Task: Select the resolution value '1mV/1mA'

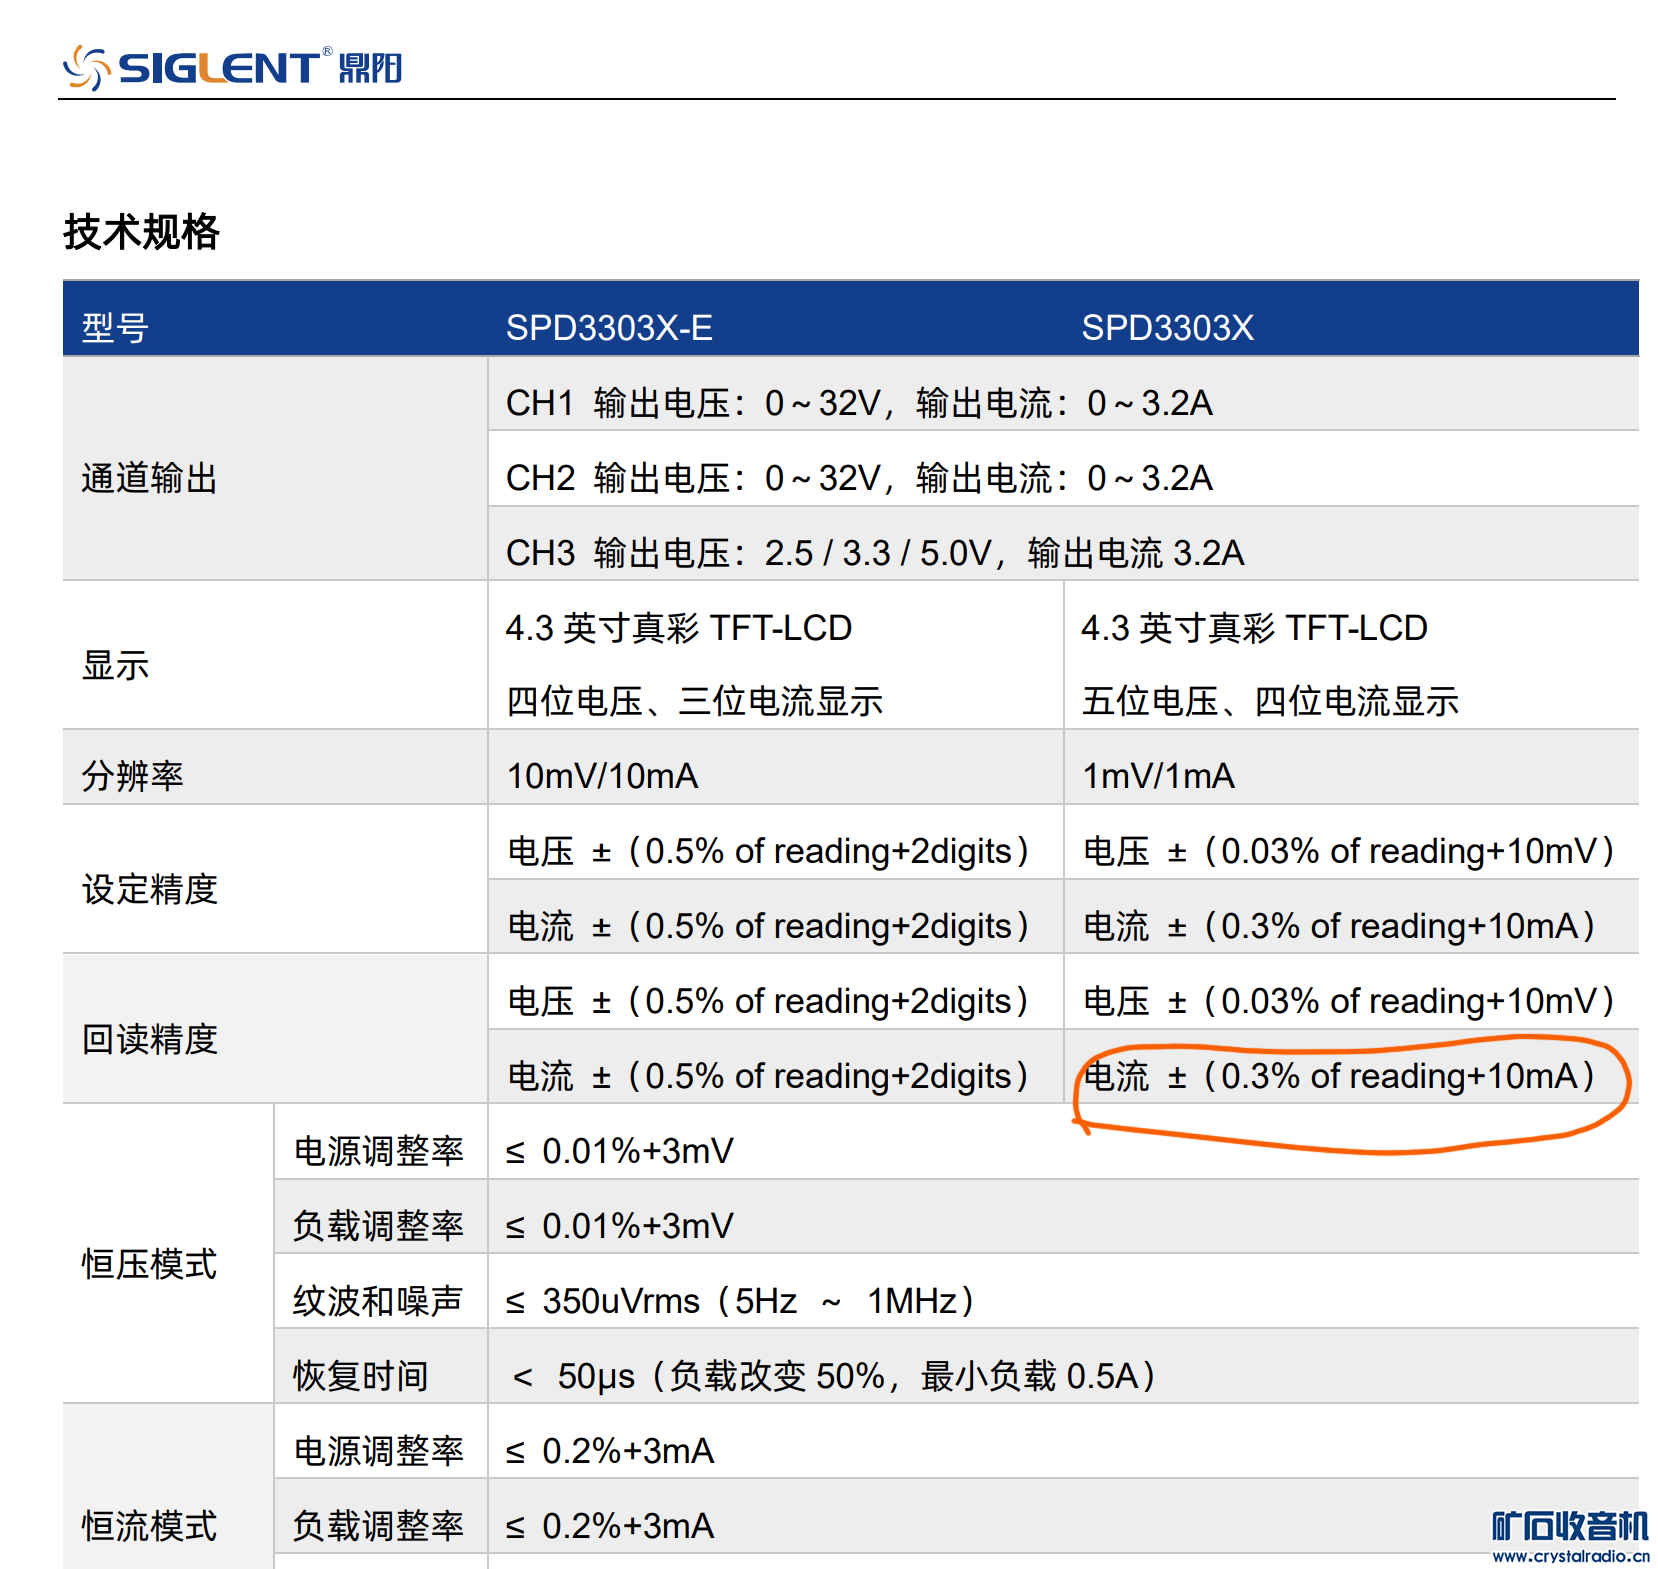Action: coord(1158,776)
